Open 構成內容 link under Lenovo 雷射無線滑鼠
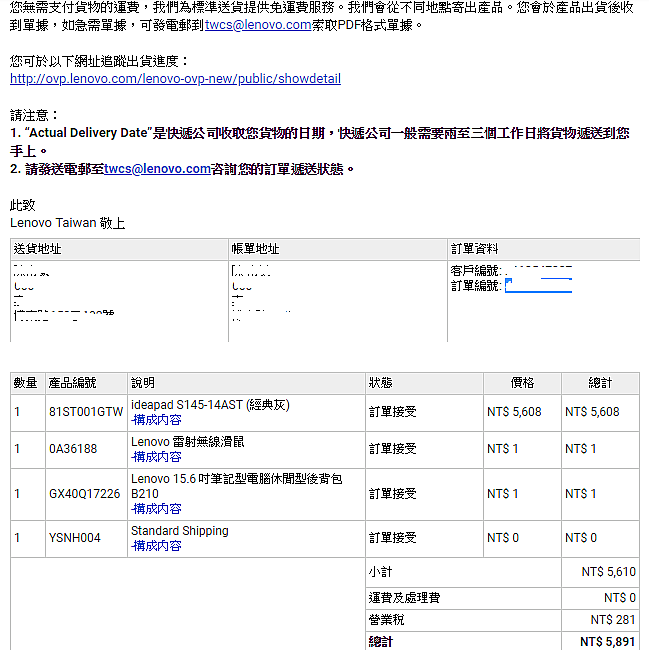The height and width of the screenshot is (650, 649). [x=156, y=457]
